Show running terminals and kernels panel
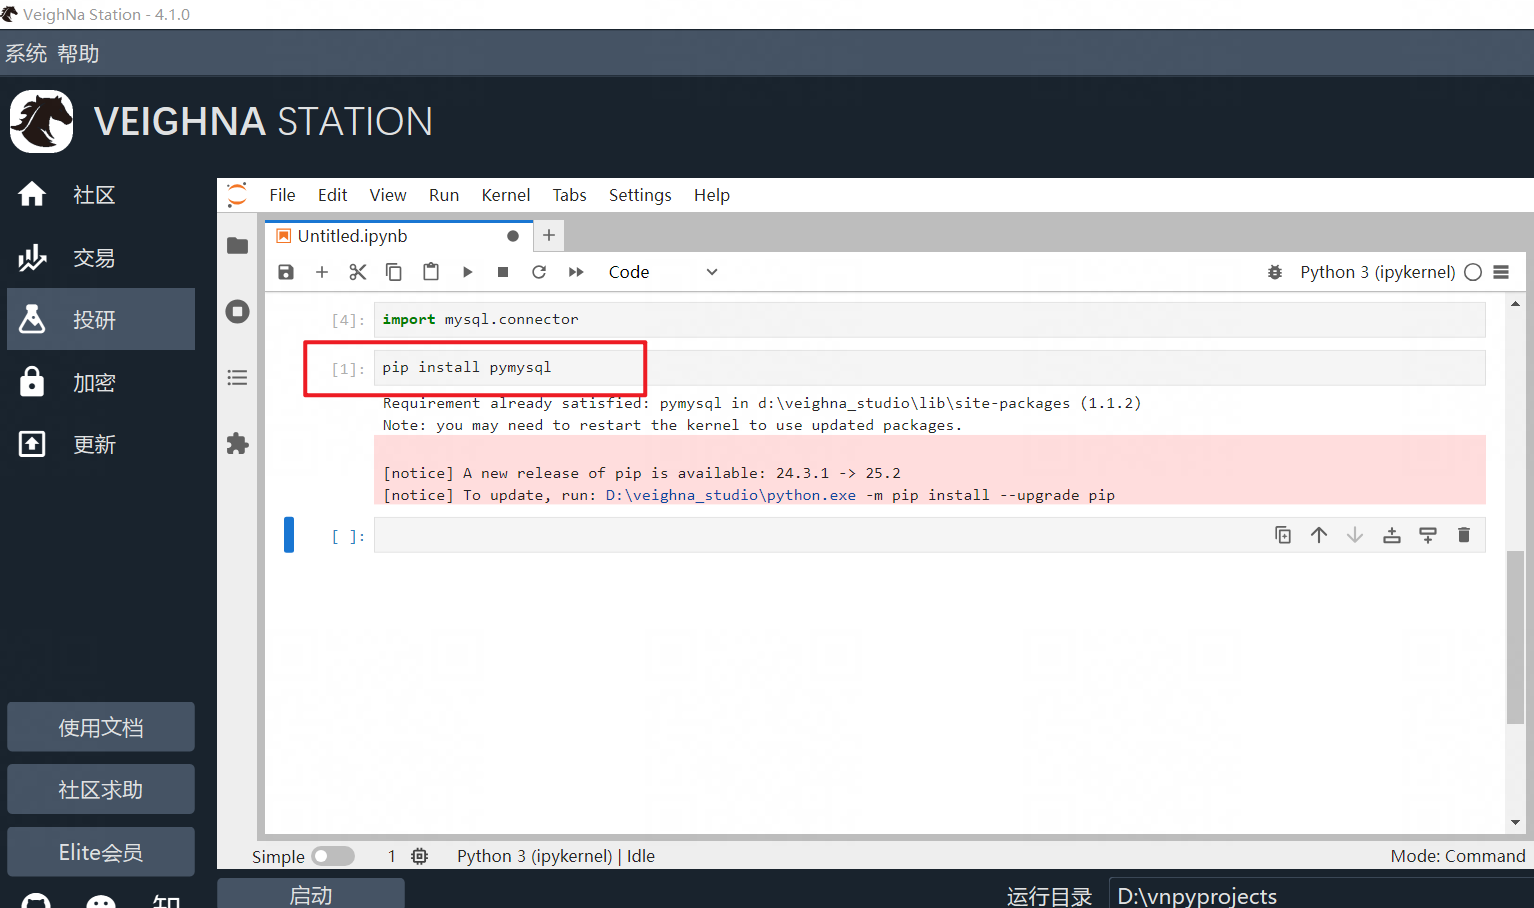The height and width of the screenshot is (908, 1534). point(237,312)
